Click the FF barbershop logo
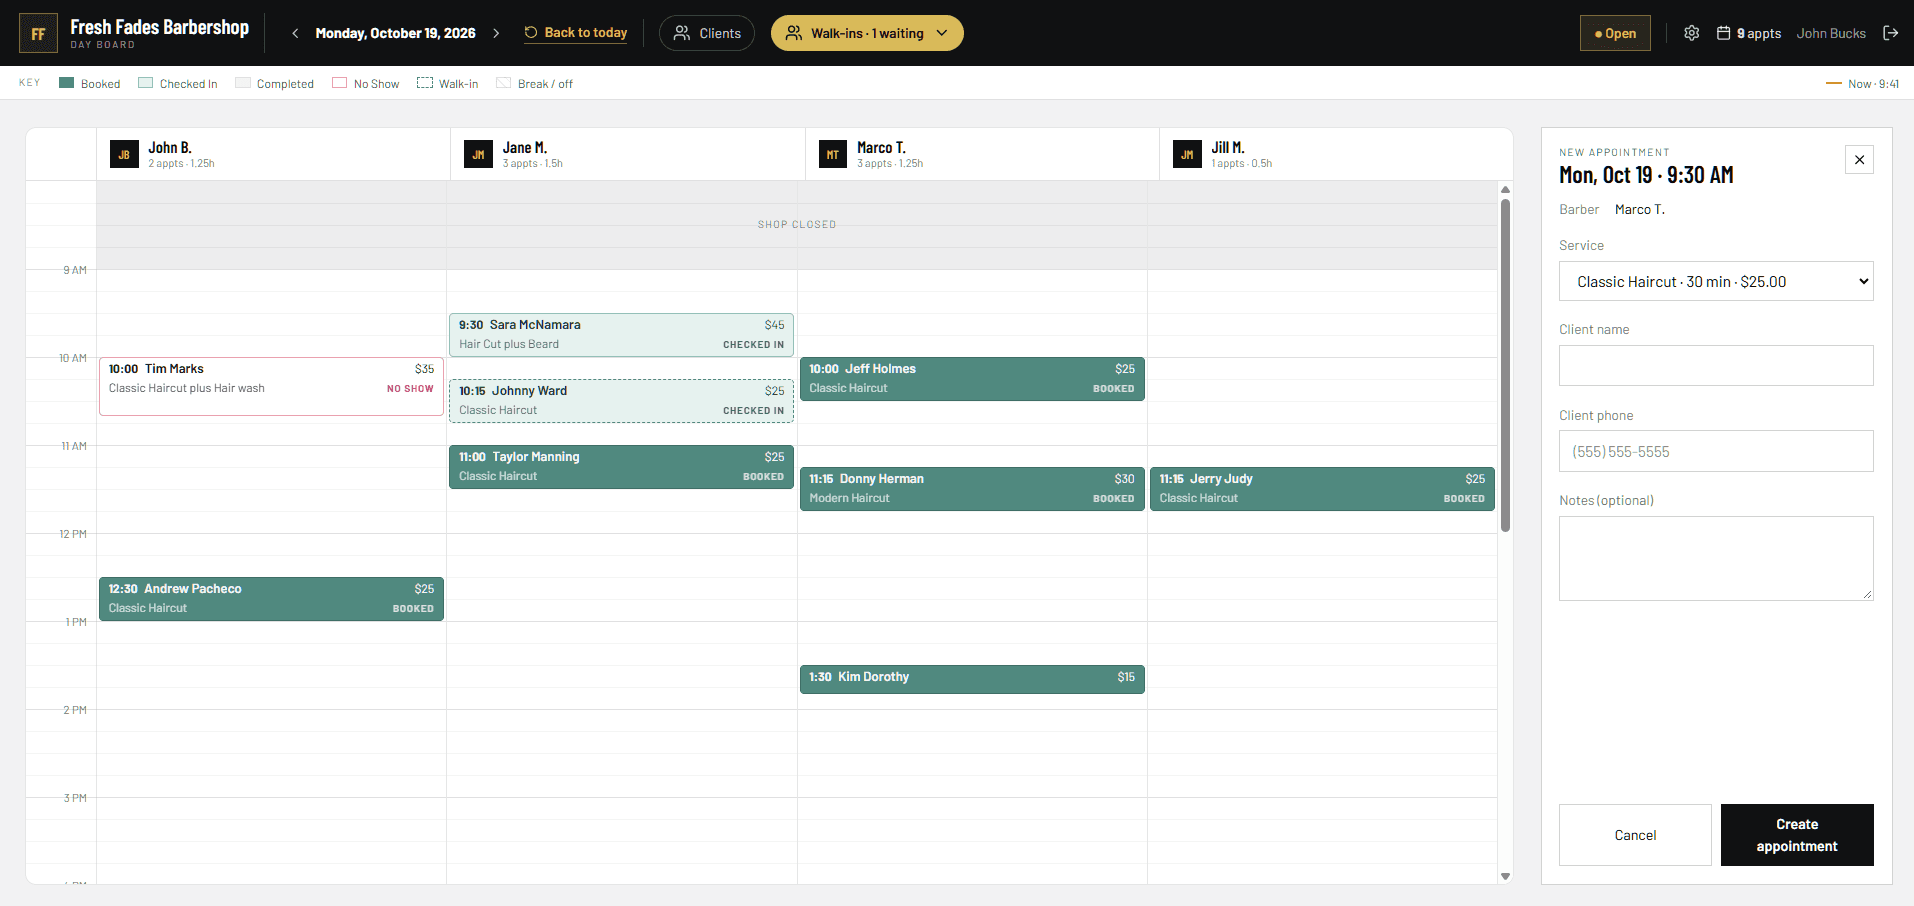 click(38, 33)
